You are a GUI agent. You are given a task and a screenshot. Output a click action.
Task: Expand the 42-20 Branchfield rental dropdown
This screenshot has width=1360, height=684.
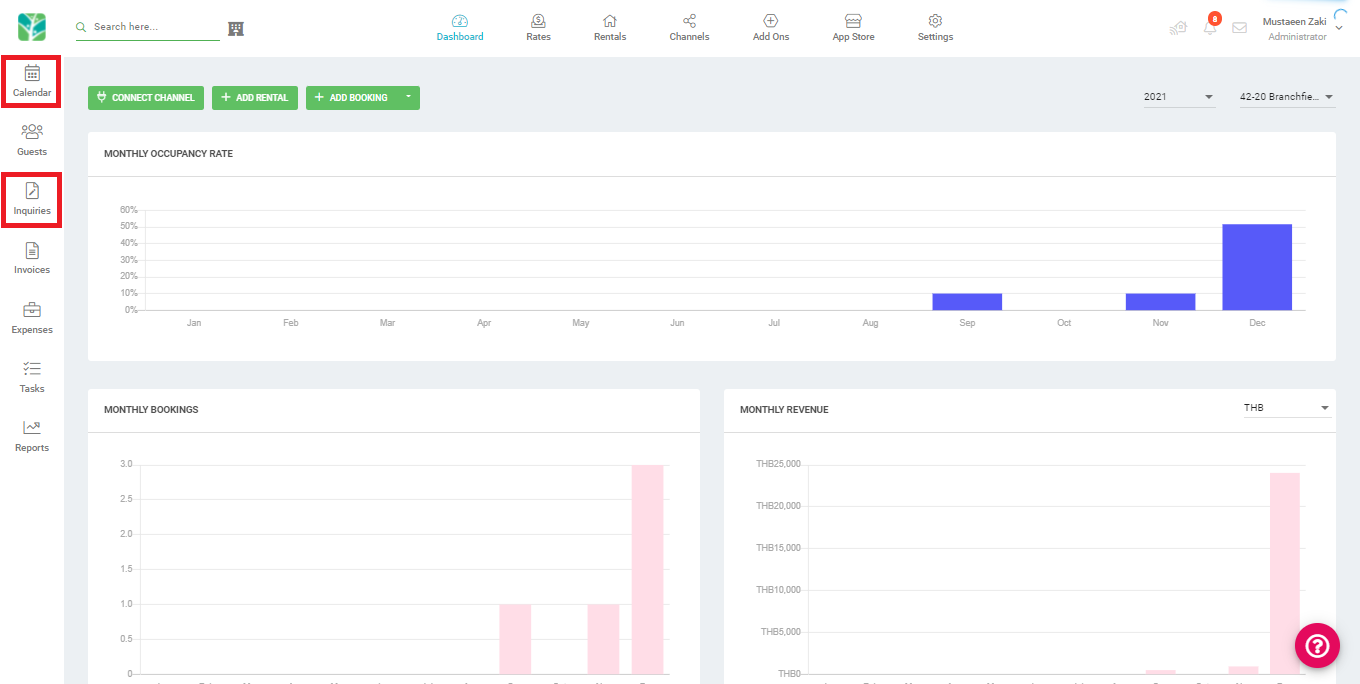click(x=1287, y=97)
